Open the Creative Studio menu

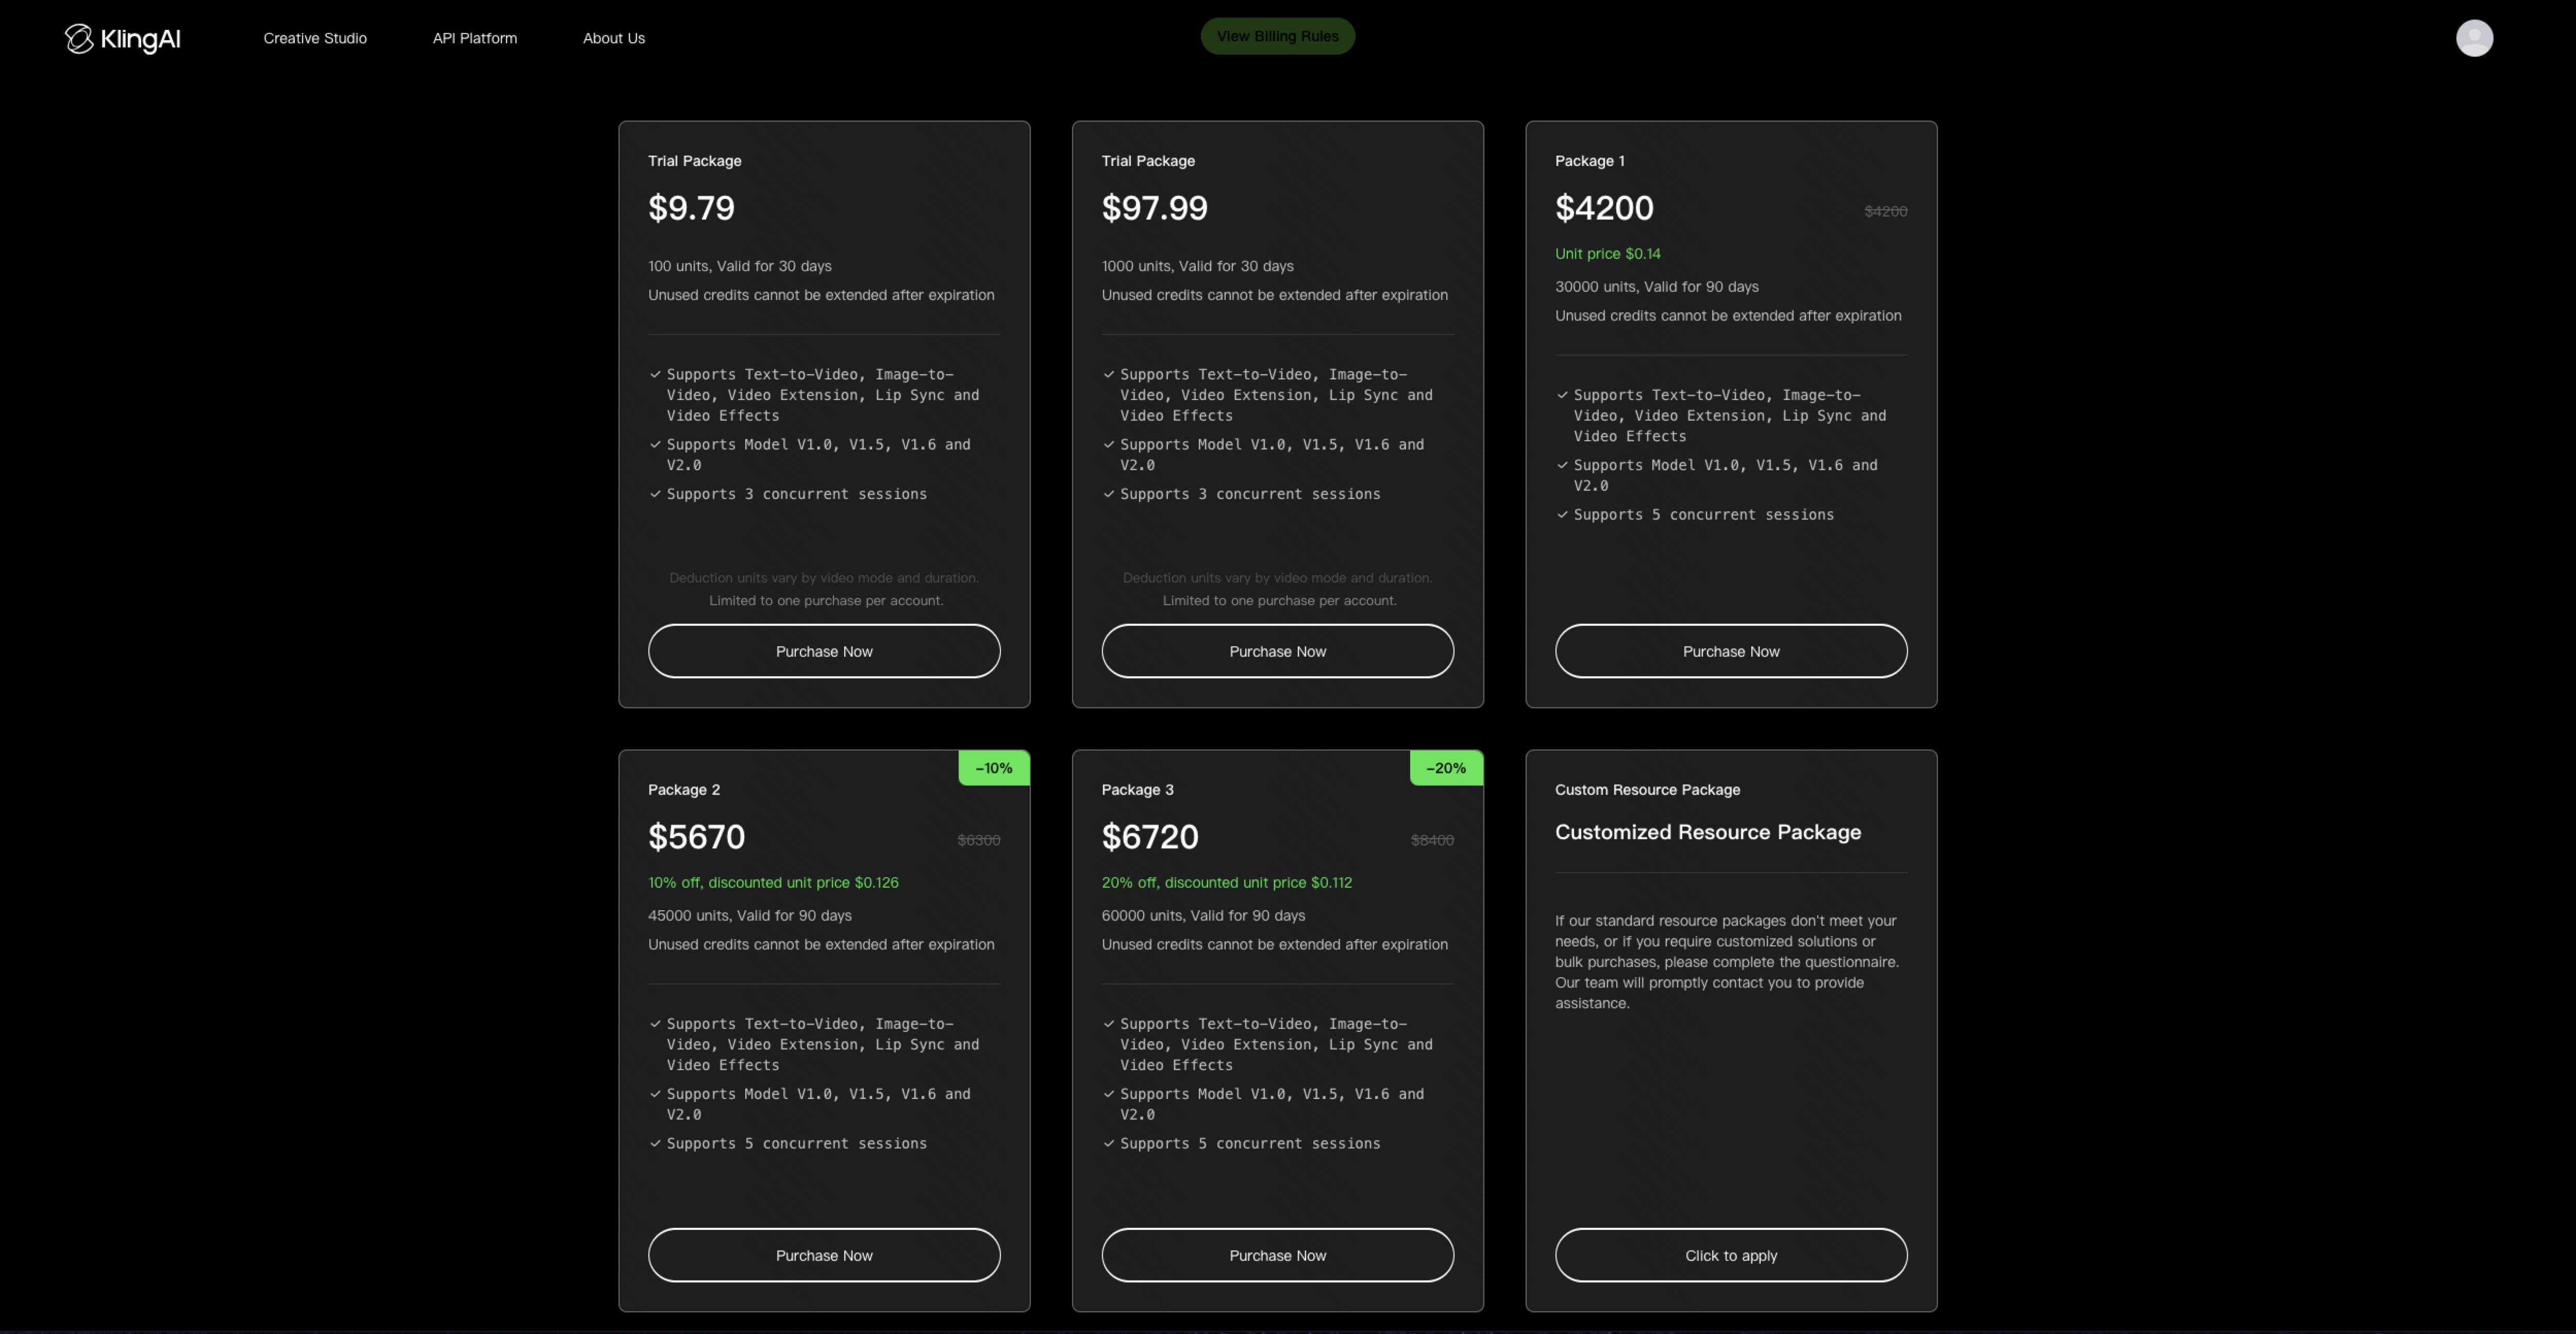click(x=315, y=38)
